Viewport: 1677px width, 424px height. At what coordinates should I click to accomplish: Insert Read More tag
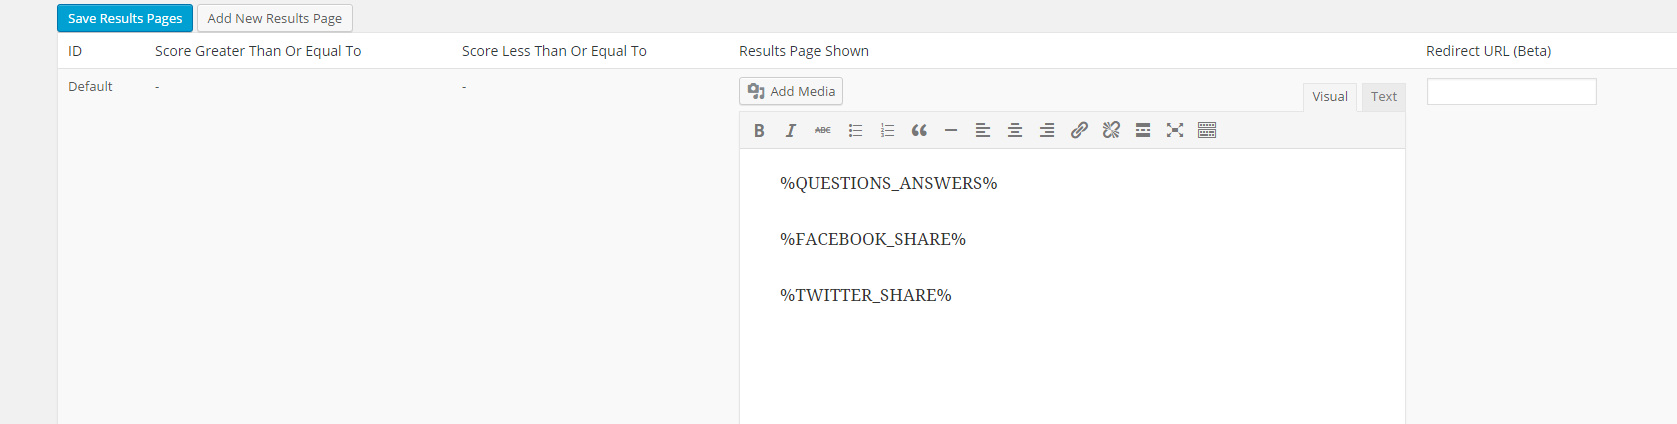coord(1143,130)
